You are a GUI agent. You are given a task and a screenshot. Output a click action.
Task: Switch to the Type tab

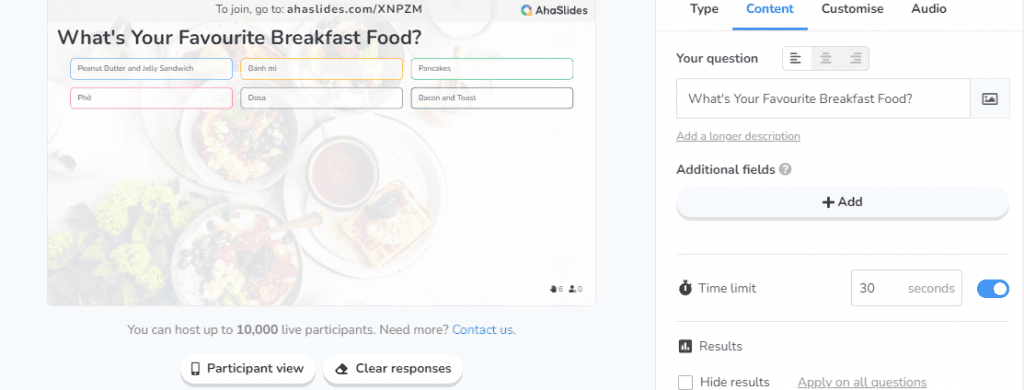tap(704, 9)
